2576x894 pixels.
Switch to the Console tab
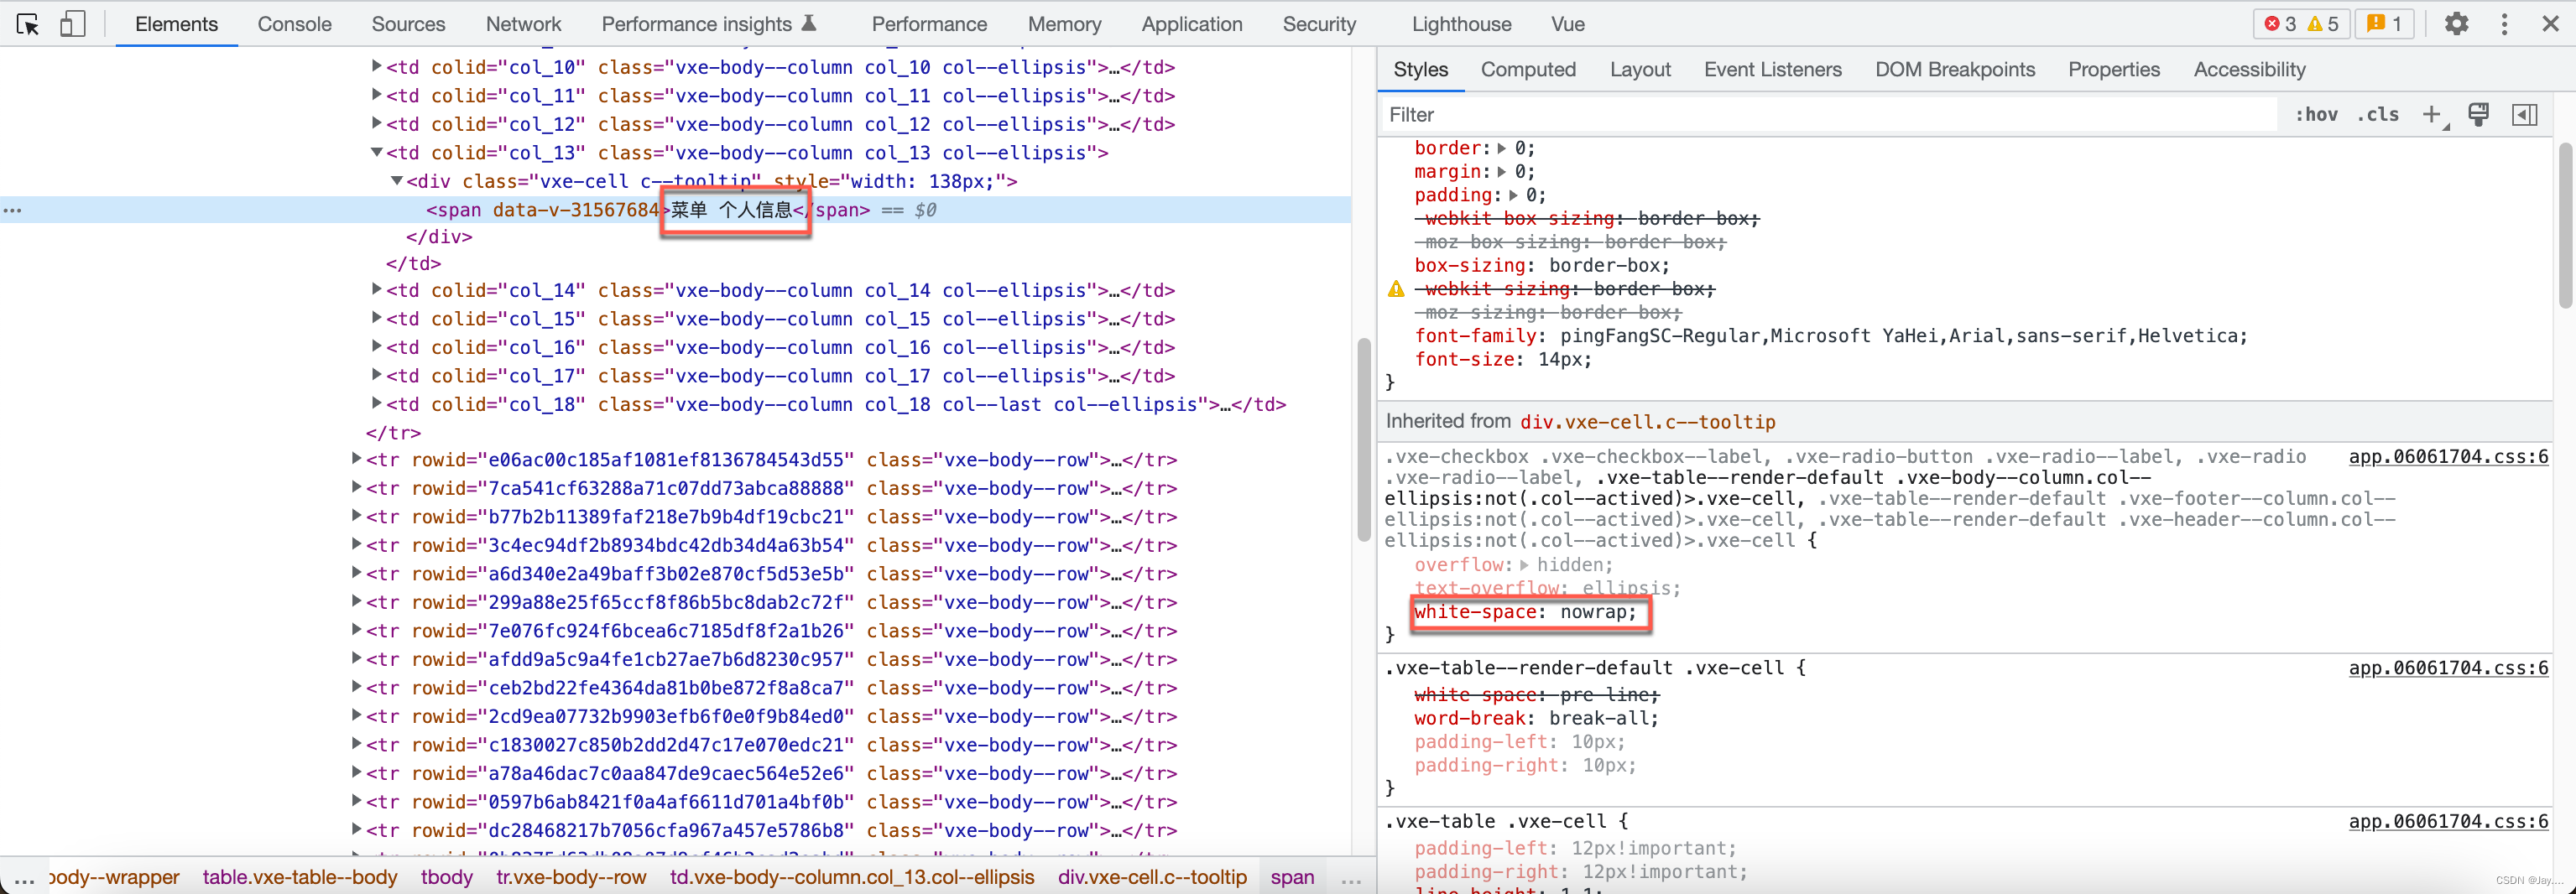point(294,24)
